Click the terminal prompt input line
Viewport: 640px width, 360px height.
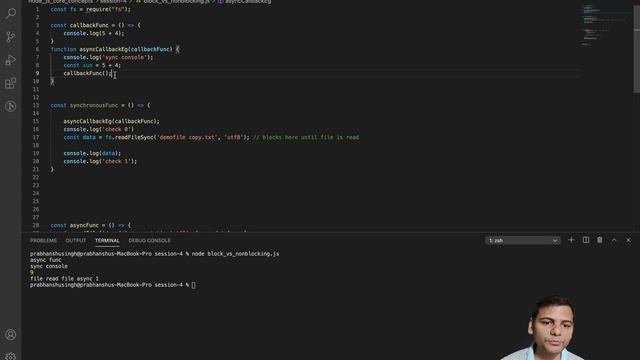coord(113,285)
